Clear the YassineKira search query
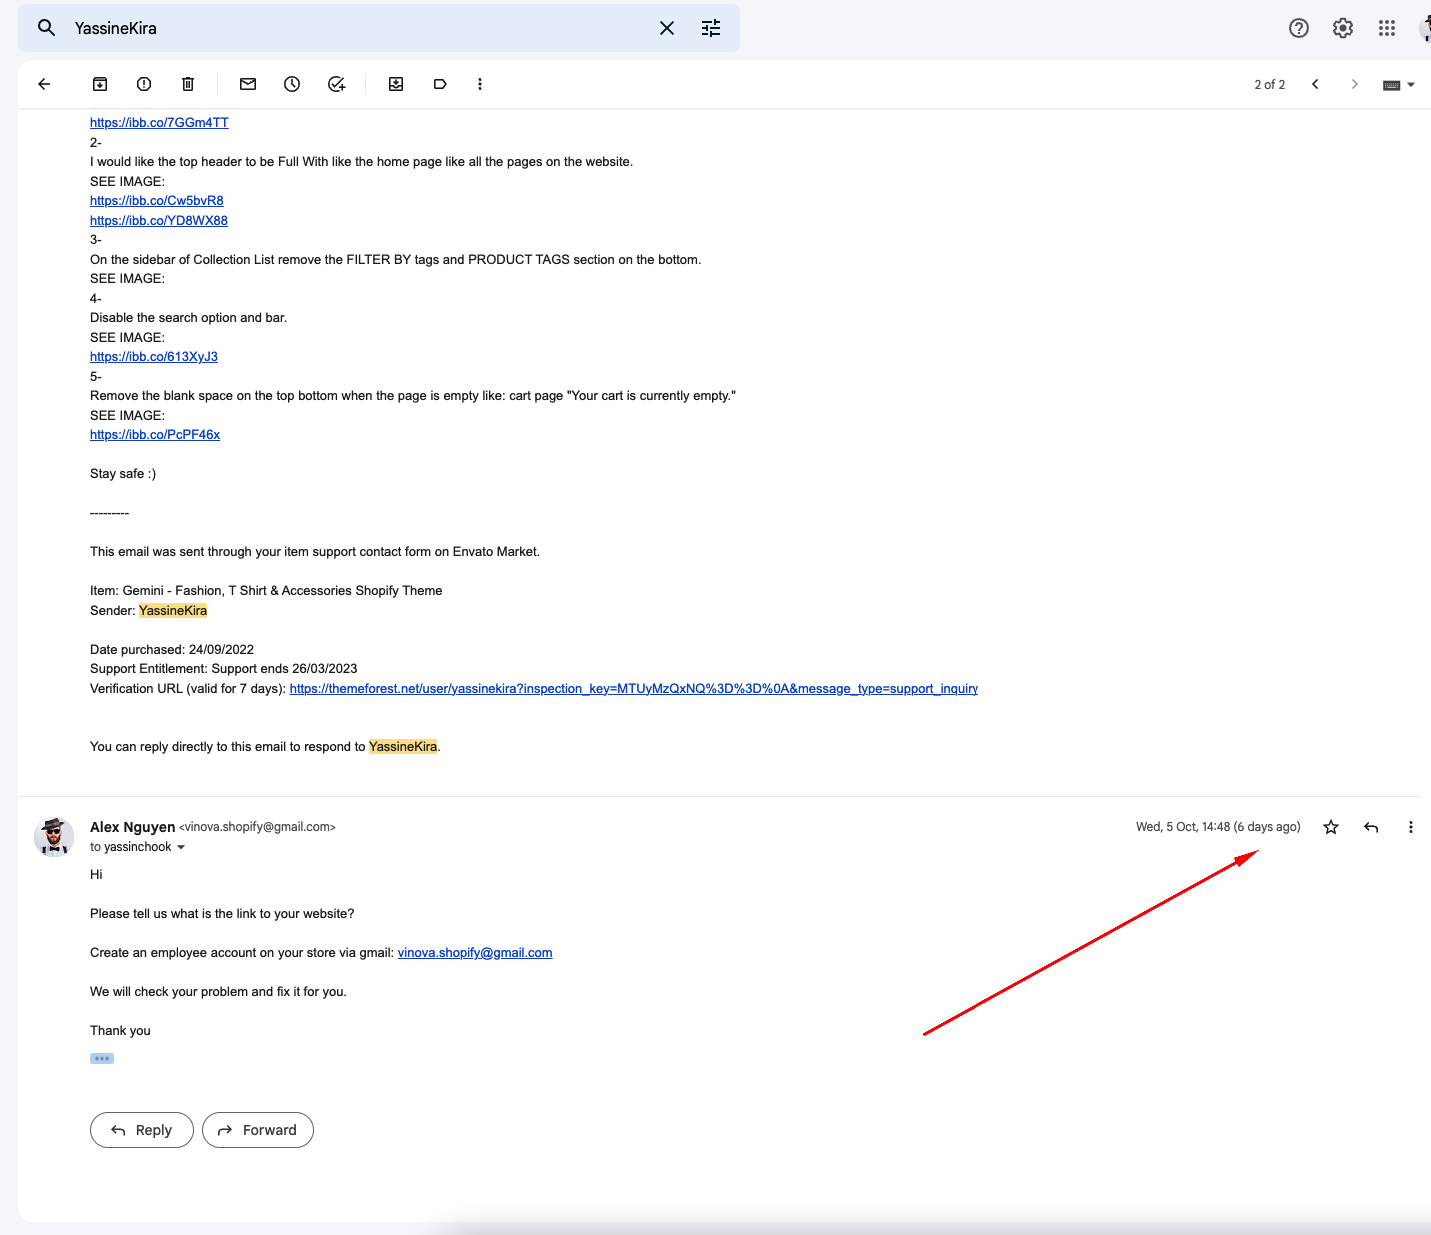The image size is (1431, 1235). (x=667, y=28)
